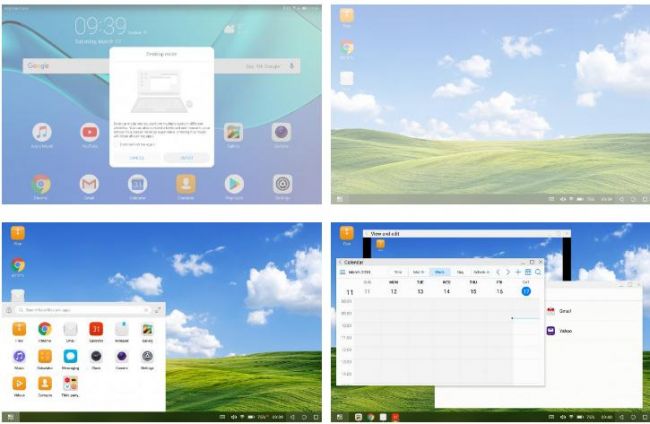Image resolution: width=650 pixels, height=424 pixels.
Task: Open YouTube app on tablet home screen
Action: pos(90,132)
